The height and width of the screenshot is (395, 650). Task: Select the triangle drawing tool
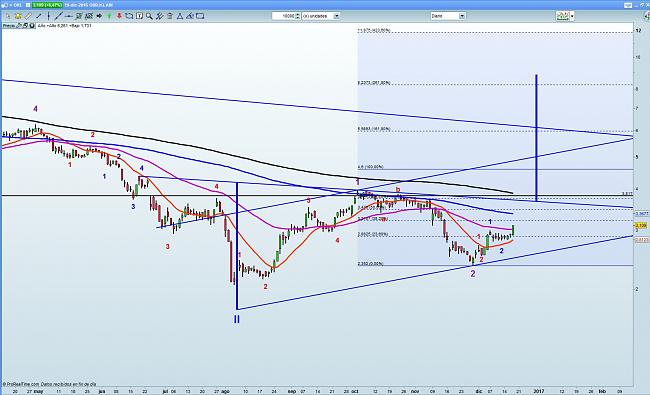coord(180,16)
